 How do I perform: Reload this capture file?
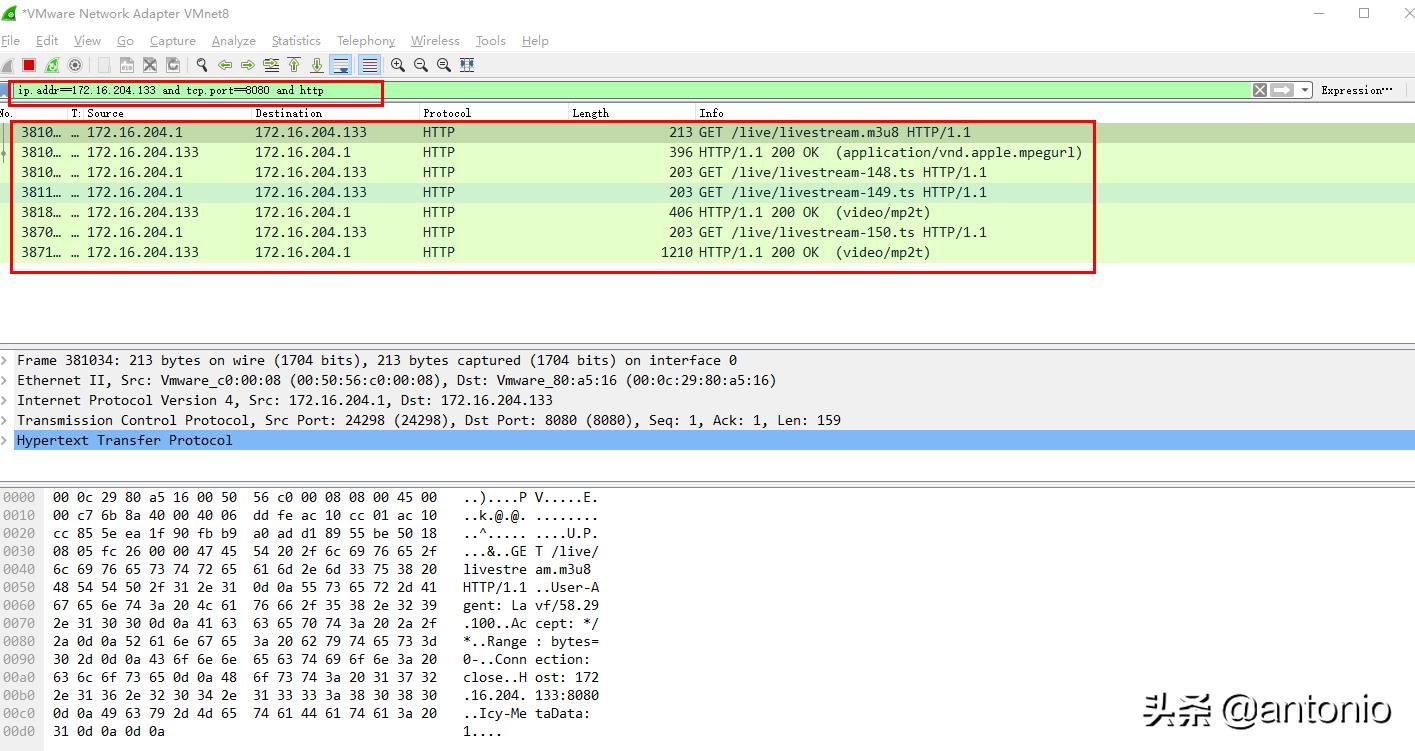point(173,65)
